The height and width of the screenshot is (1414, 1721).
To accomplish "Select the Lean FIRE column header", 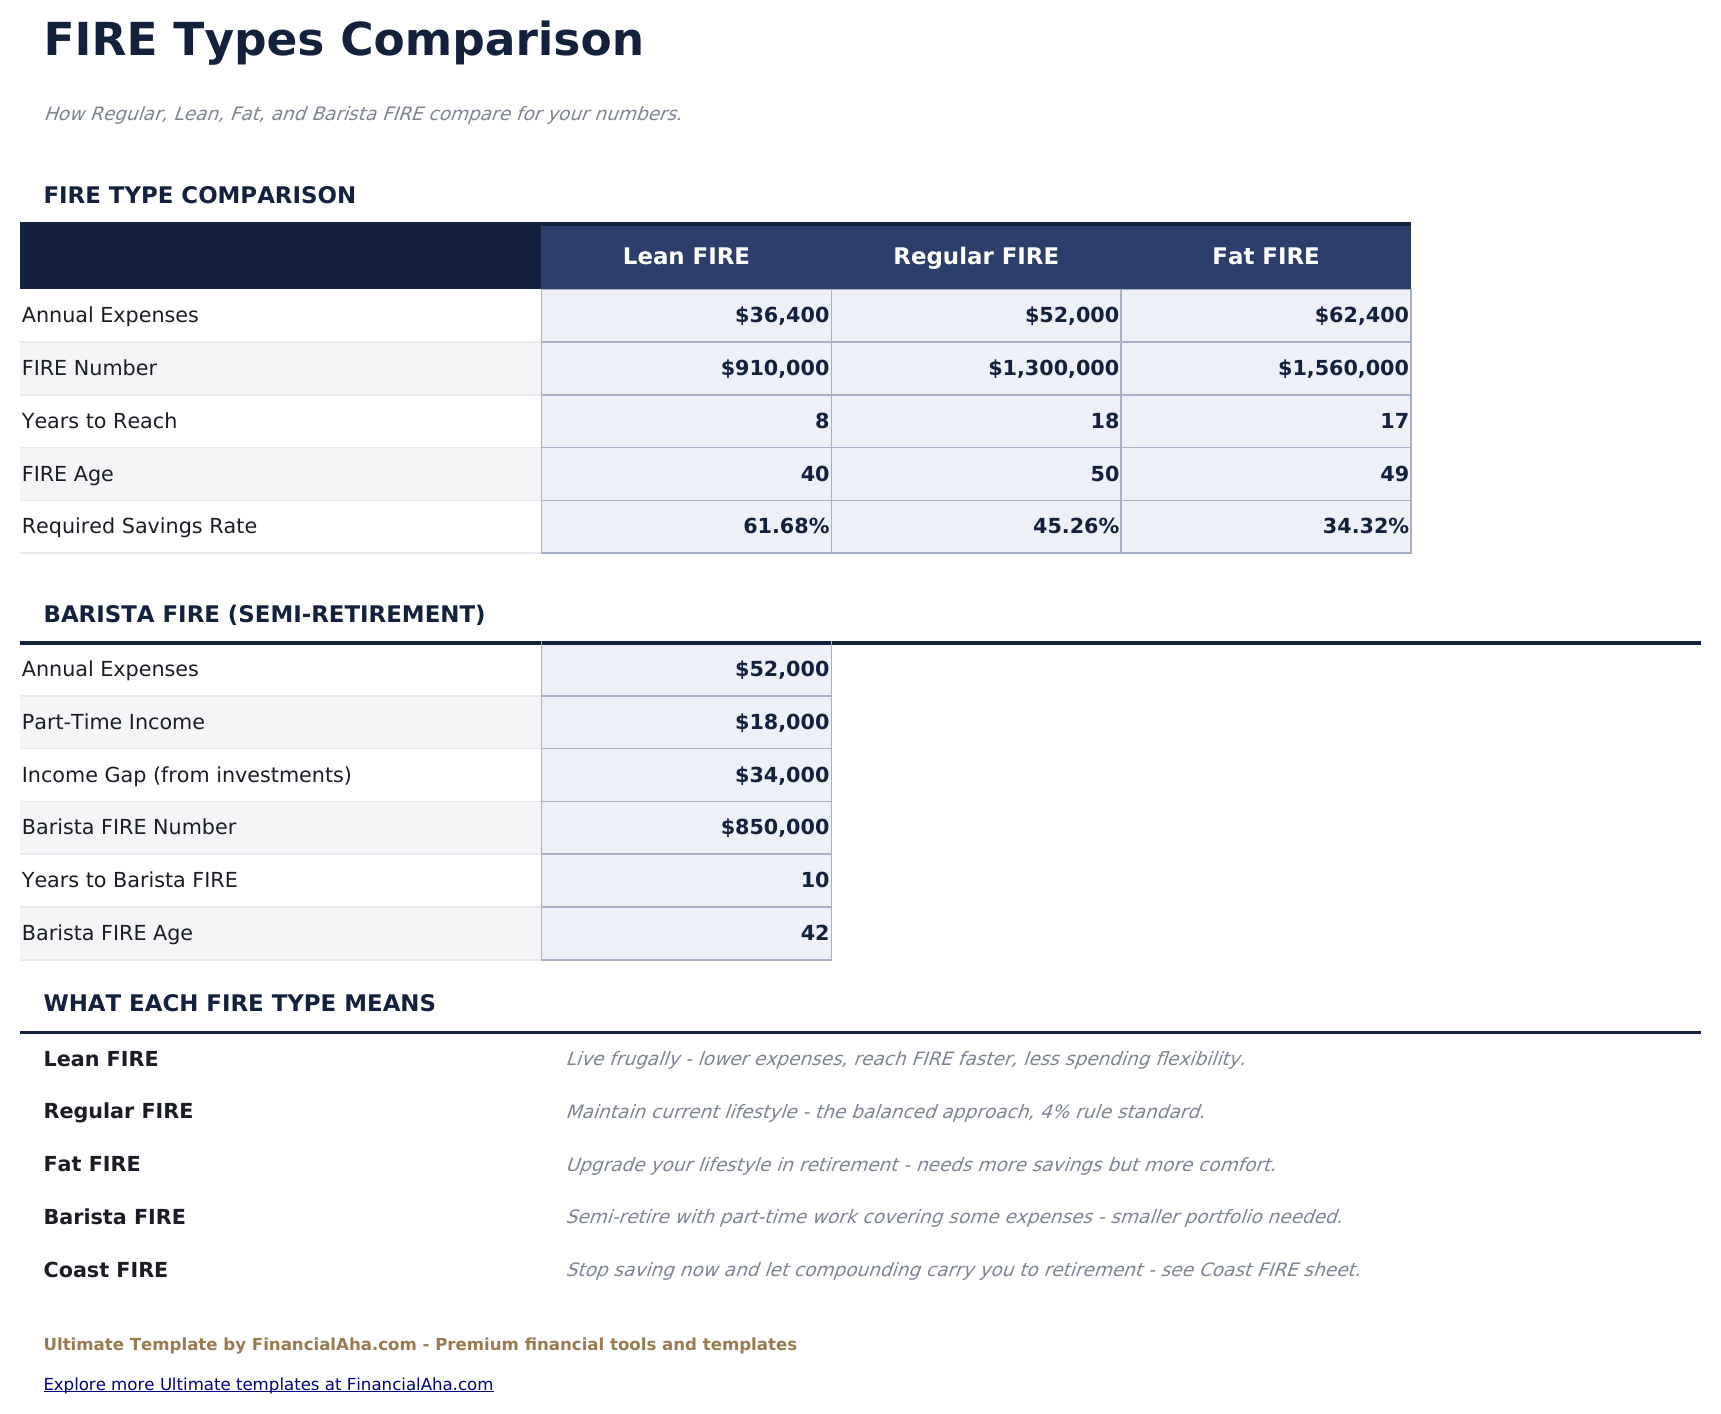I will [x=686, y=256].
